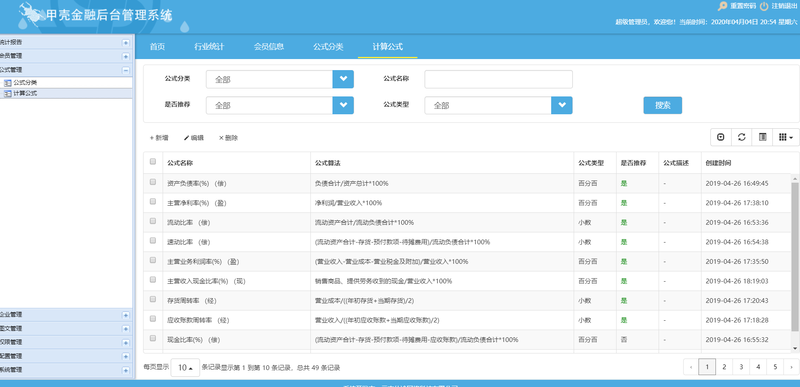Click the table's vertical scrollbar

[795, 256]
